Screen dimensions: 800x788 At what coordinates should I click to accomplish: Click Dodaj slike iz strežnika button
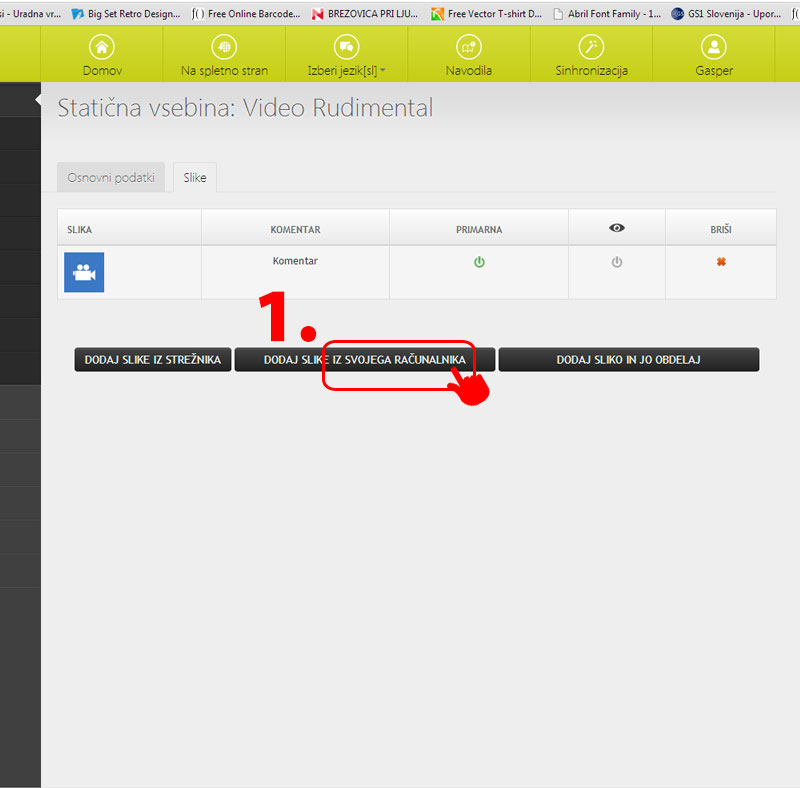coord(153,360)
